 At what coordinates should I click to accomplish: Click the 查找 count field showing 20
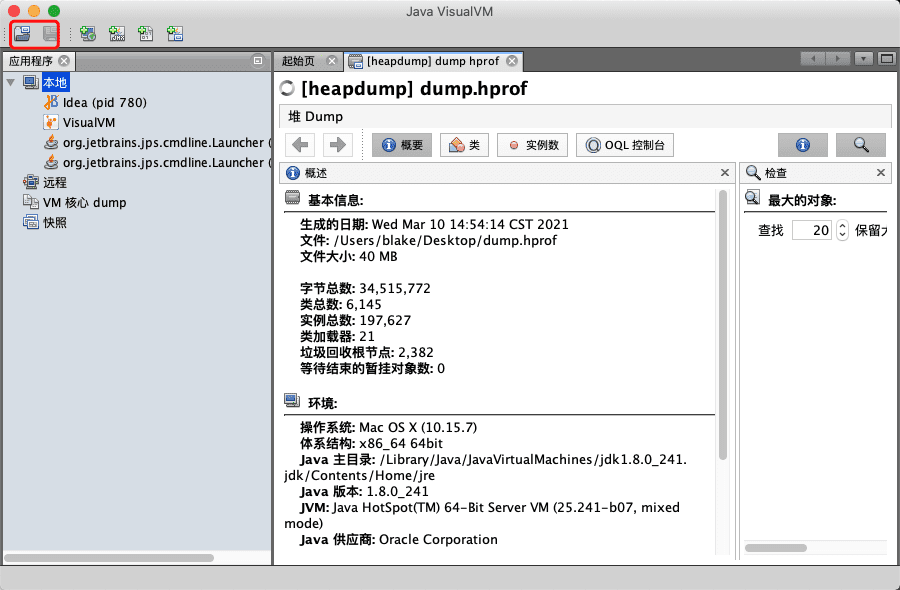(812, 231)
